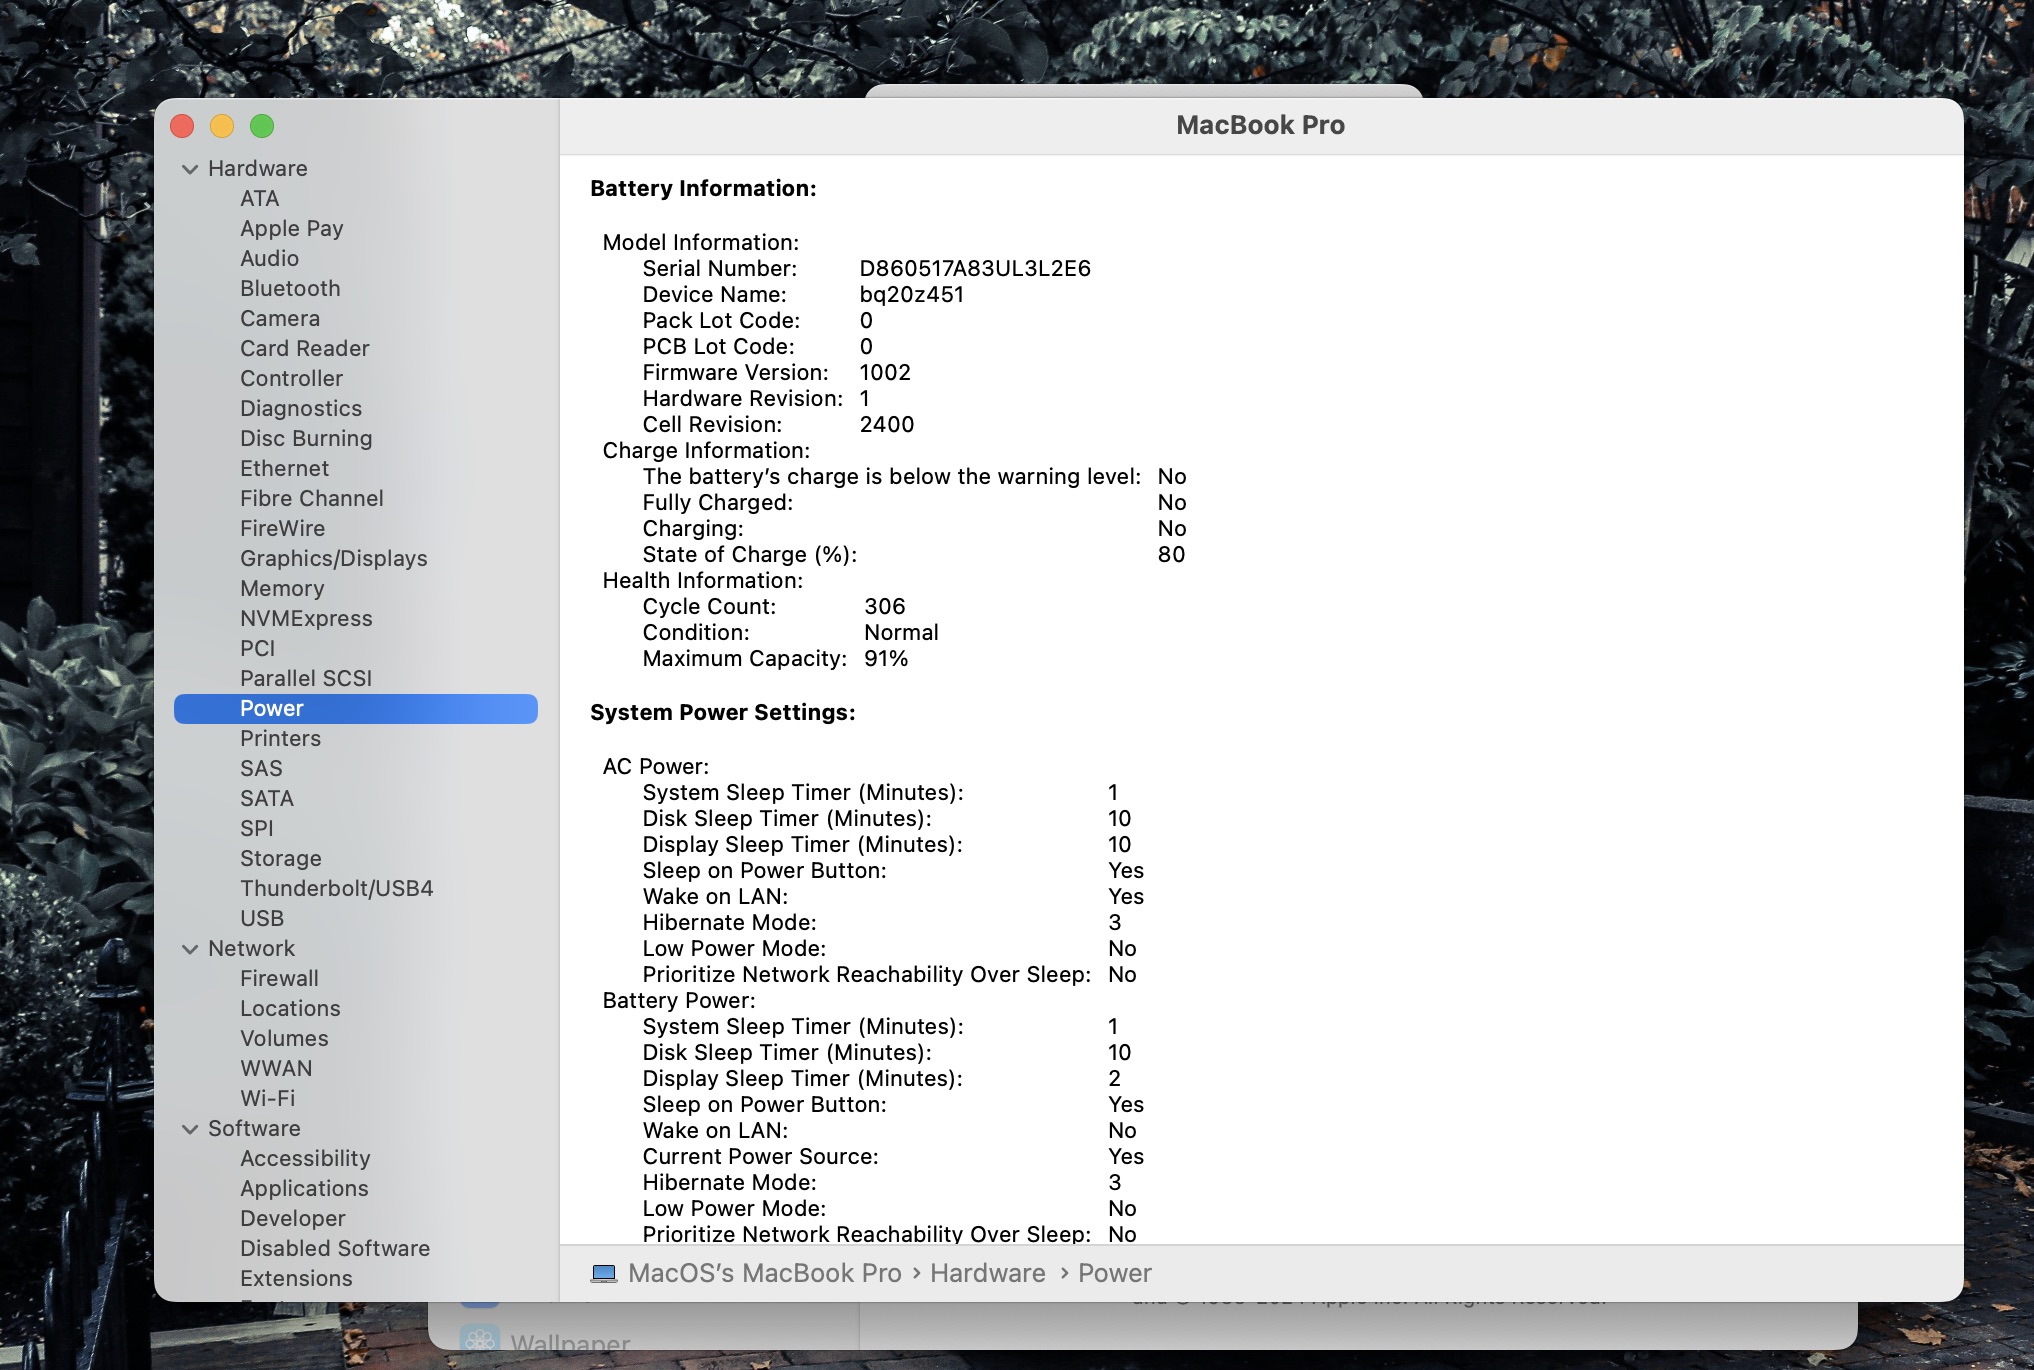Click the Network category label
This screenshot has width=2034, height=1370.
point(251,948)
